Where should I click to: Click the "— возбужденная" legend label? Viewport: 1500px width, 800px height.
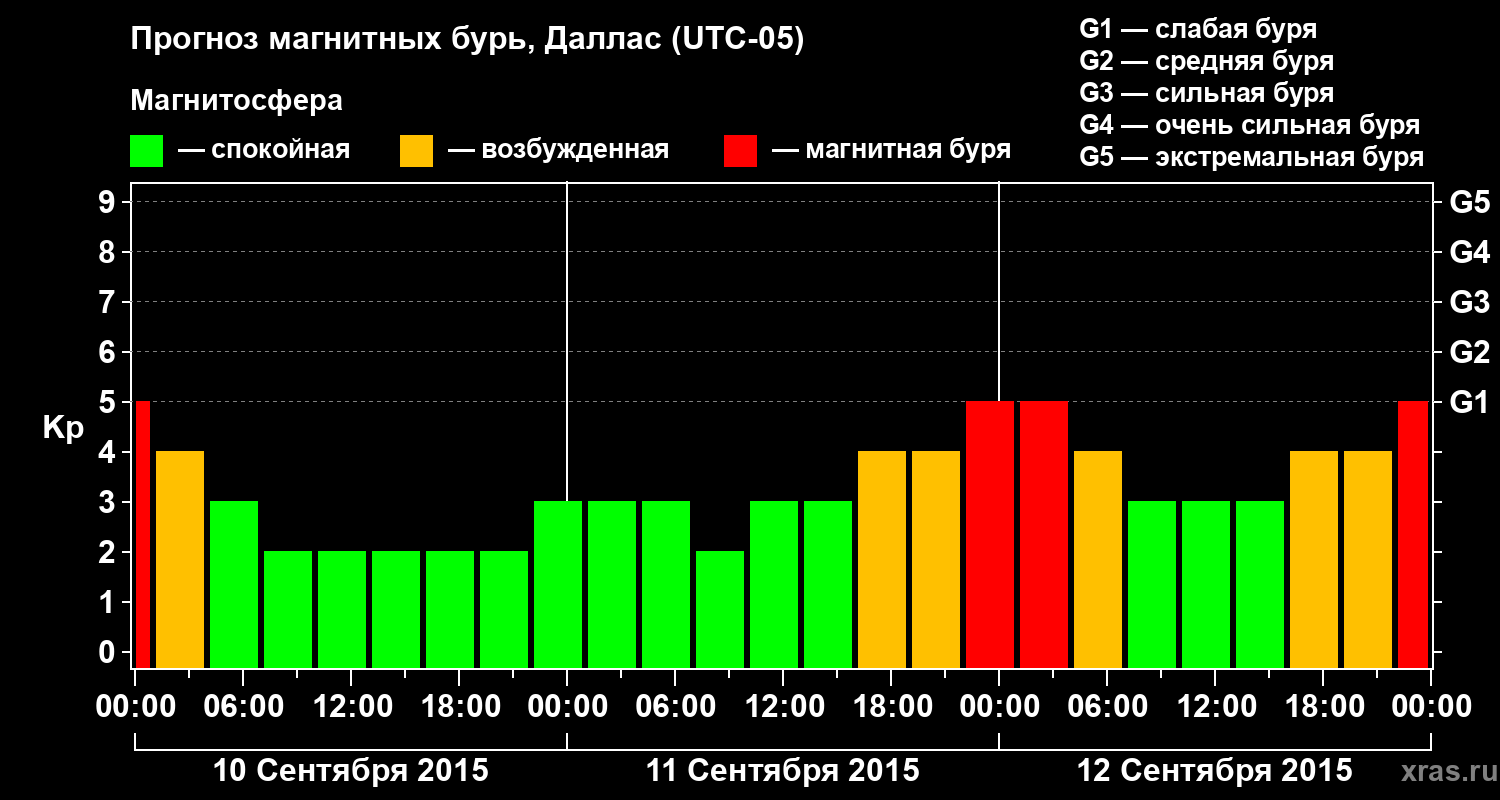pyautogui.click(x=558, y=151)
